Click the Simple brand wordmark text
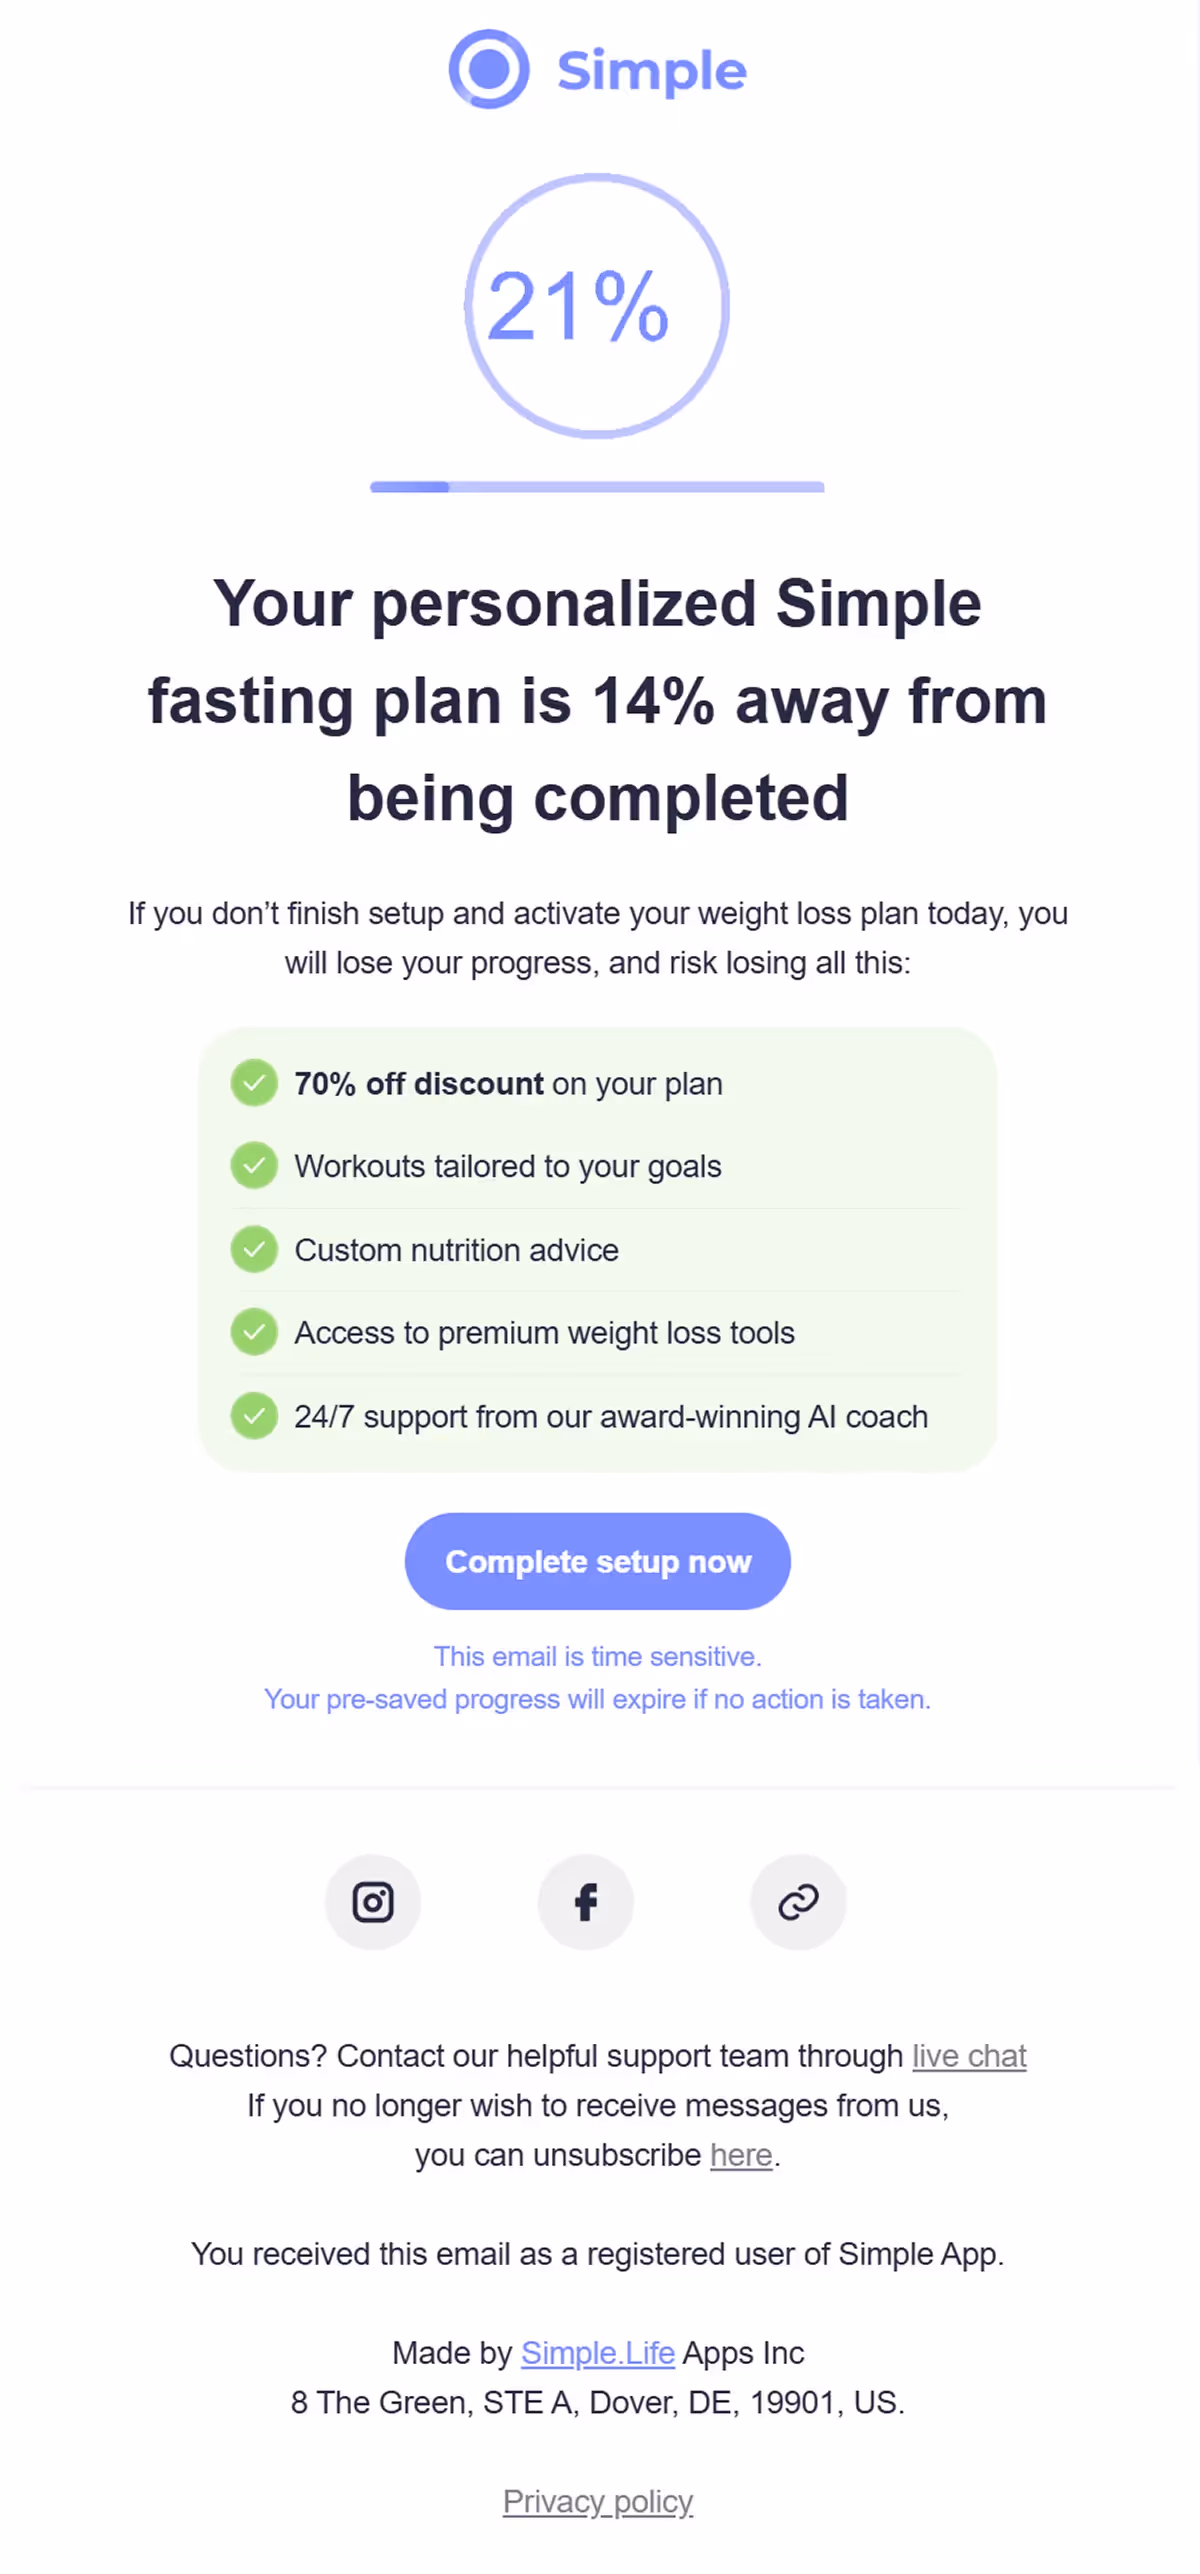The width and height of the screenshot is (1200, 2574). [x=652, y=71]
